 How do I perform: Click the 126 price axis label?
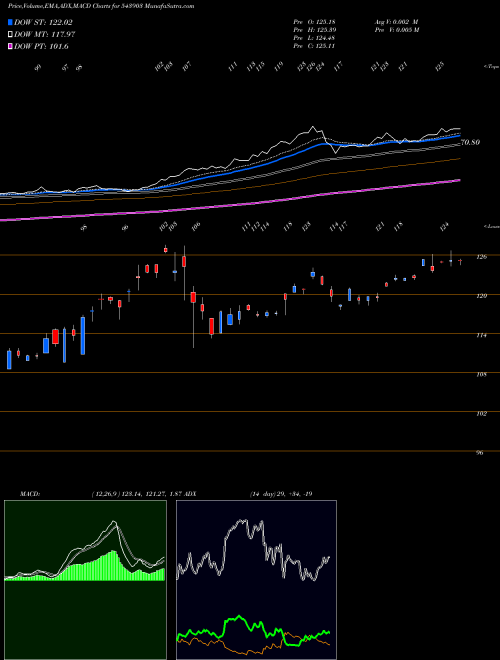coord(482,257)
